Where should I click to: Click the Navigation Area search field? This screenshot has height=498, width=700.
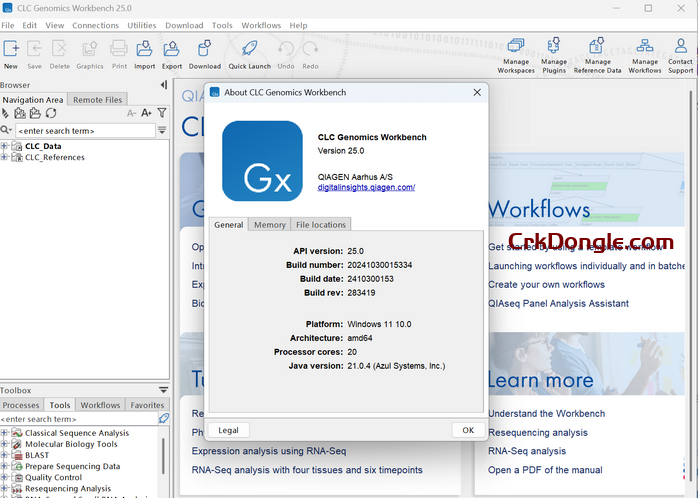coord(85,131)
